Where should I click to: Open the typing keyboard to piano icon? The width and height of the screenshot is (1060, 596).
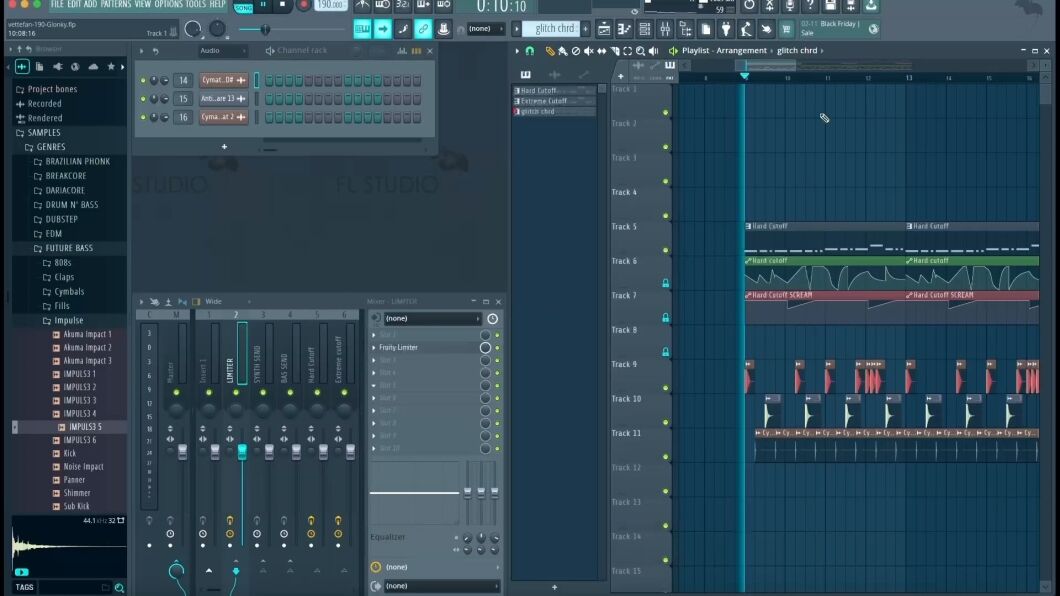[x=362, y=30]
